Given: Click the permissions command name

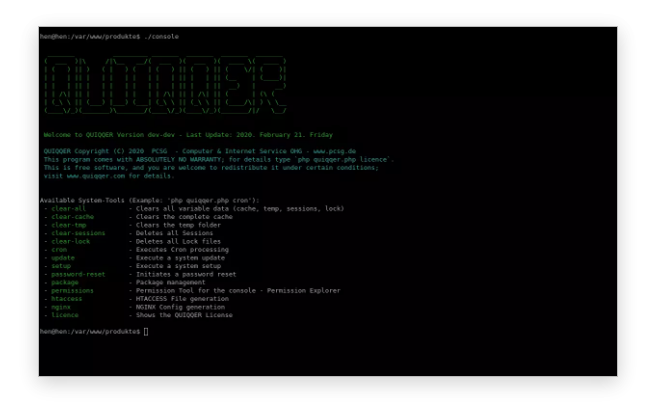Looking at the screenshot, I should 70,290.
